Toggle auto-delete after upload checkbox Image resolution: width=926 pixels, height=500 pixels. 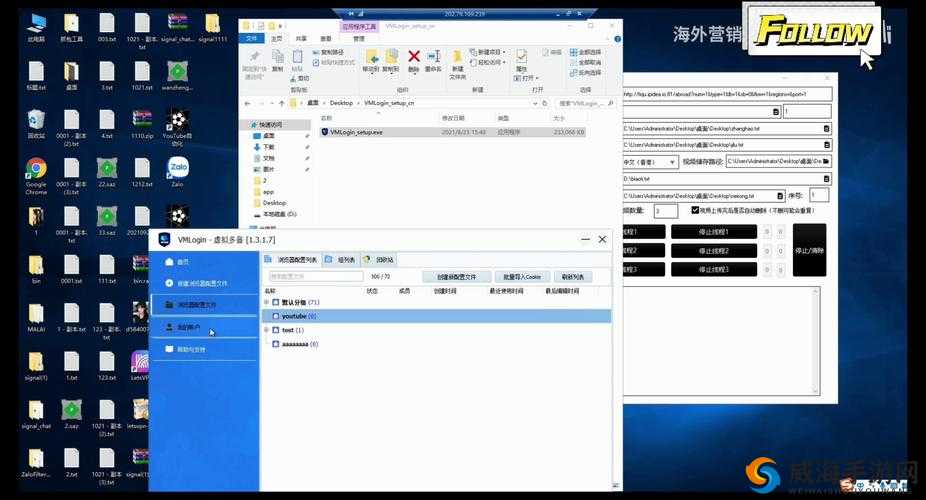695,210
